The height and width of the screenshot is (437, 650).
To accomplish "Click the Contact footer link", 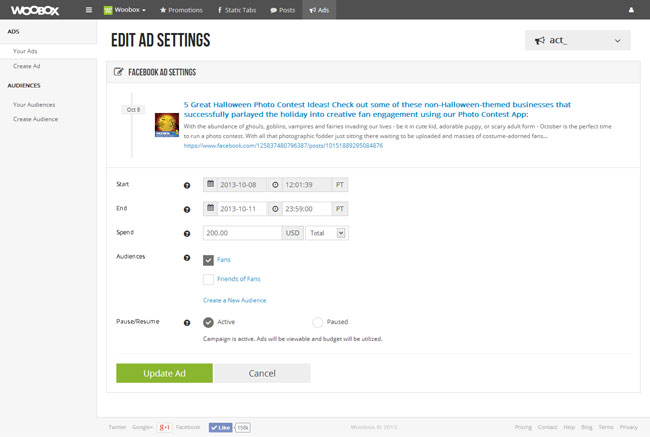I will click(x=547, y=427).
